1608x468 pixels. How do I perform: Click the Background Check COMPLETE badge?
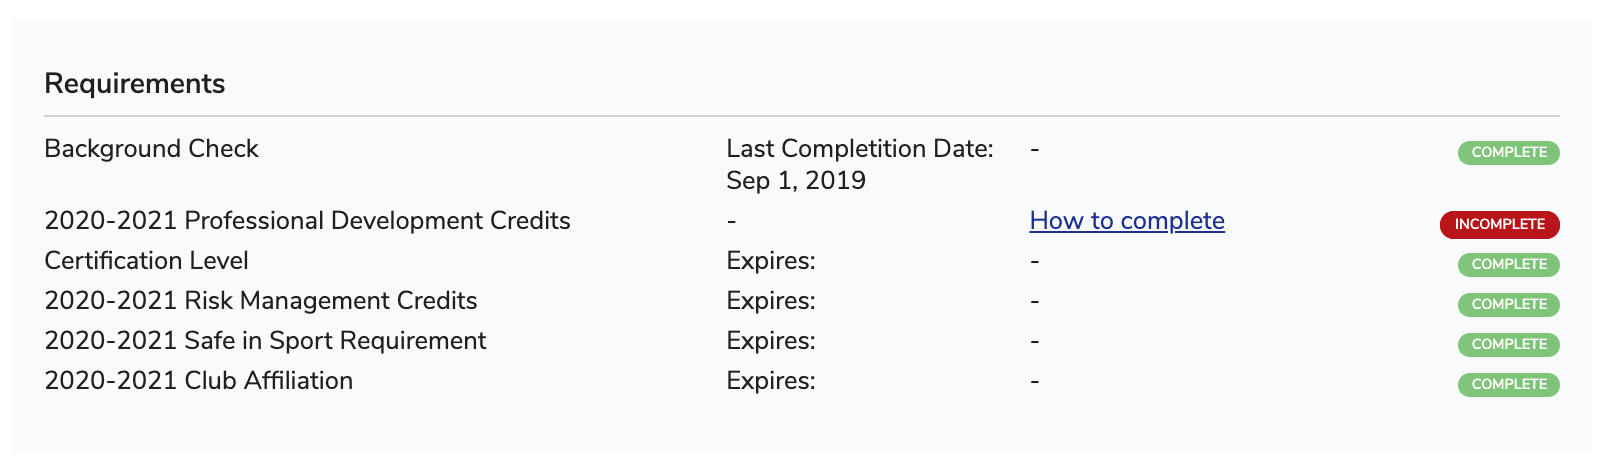coord(1508,153)
